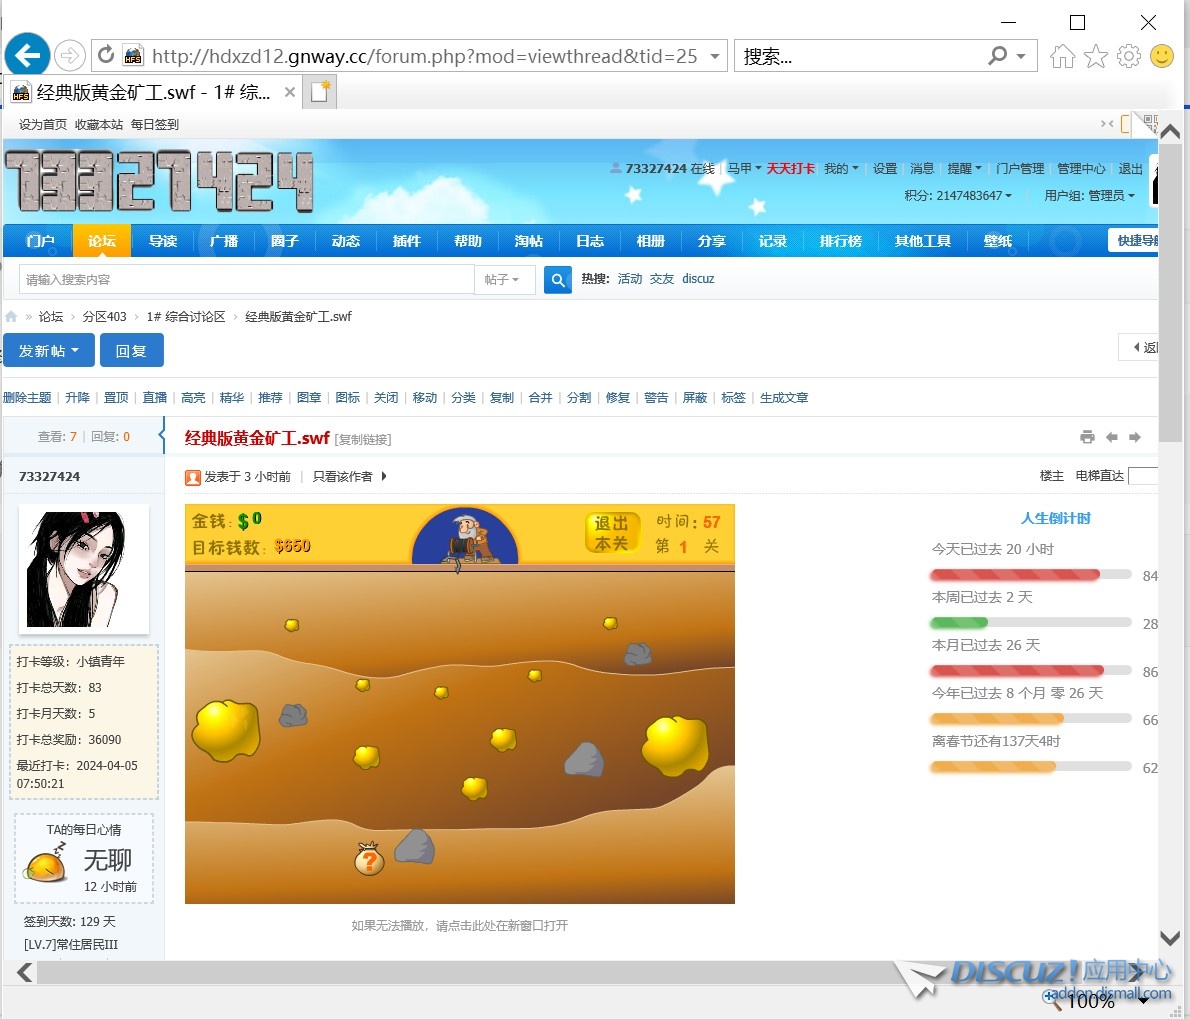Click the orange poster icon before 发表于

click(193, 477)
